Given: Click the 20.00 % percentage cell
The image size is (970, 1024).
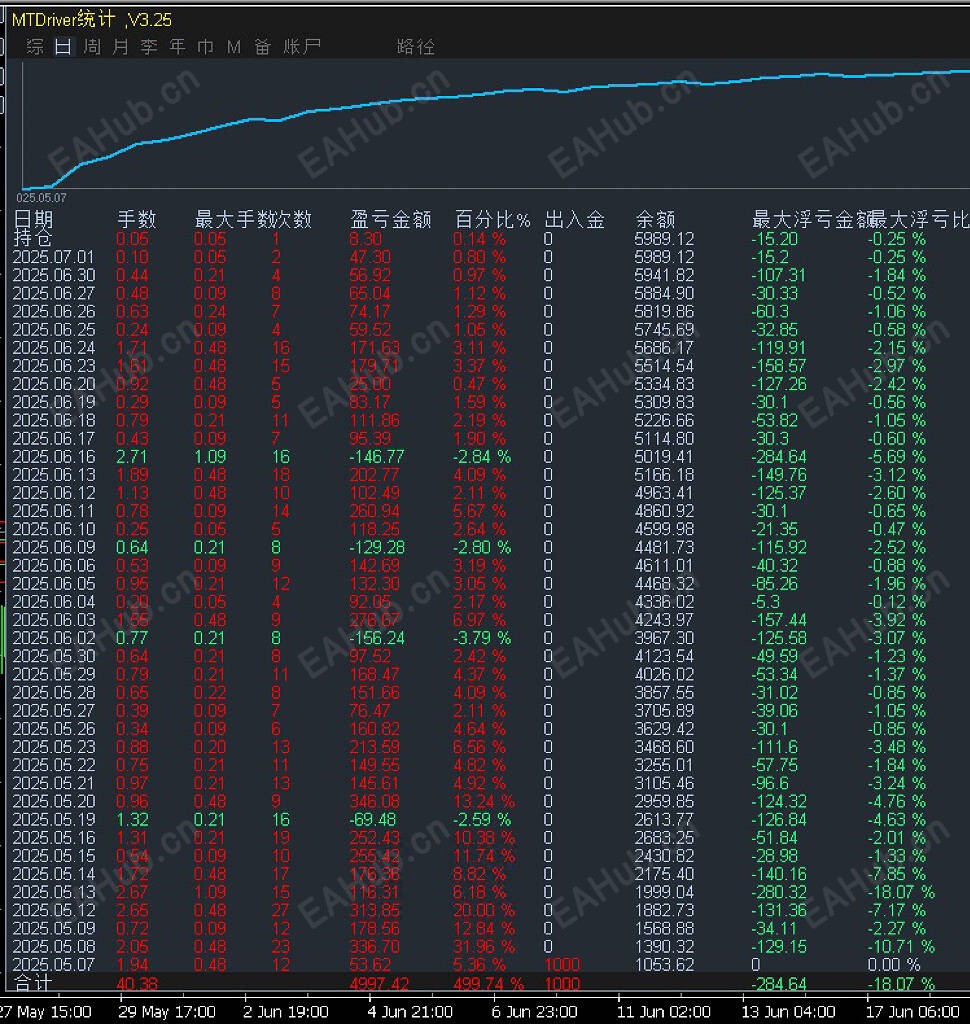Looking at the screenshot, I should coord(484,910).
